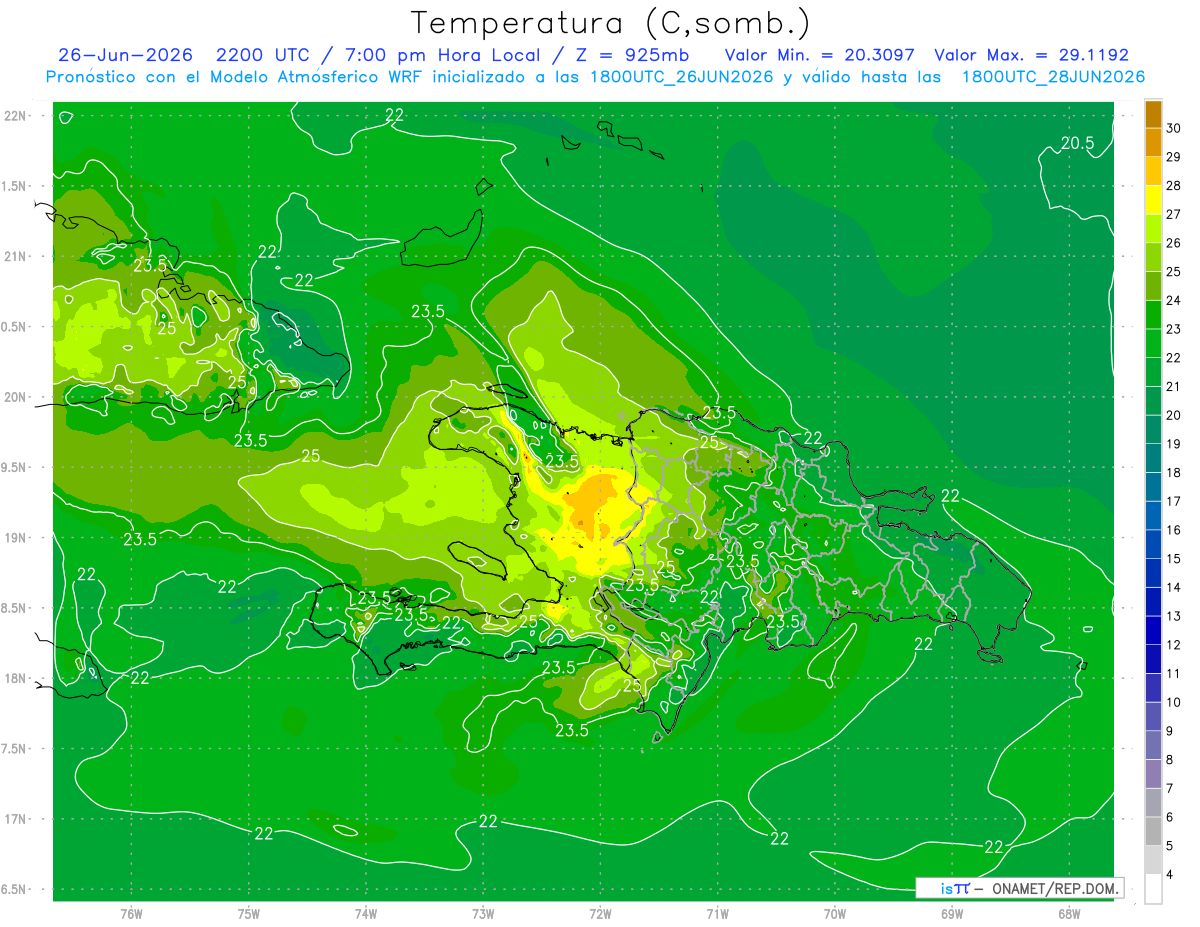Click the "69W" longitude axis label

click(952, 914)
